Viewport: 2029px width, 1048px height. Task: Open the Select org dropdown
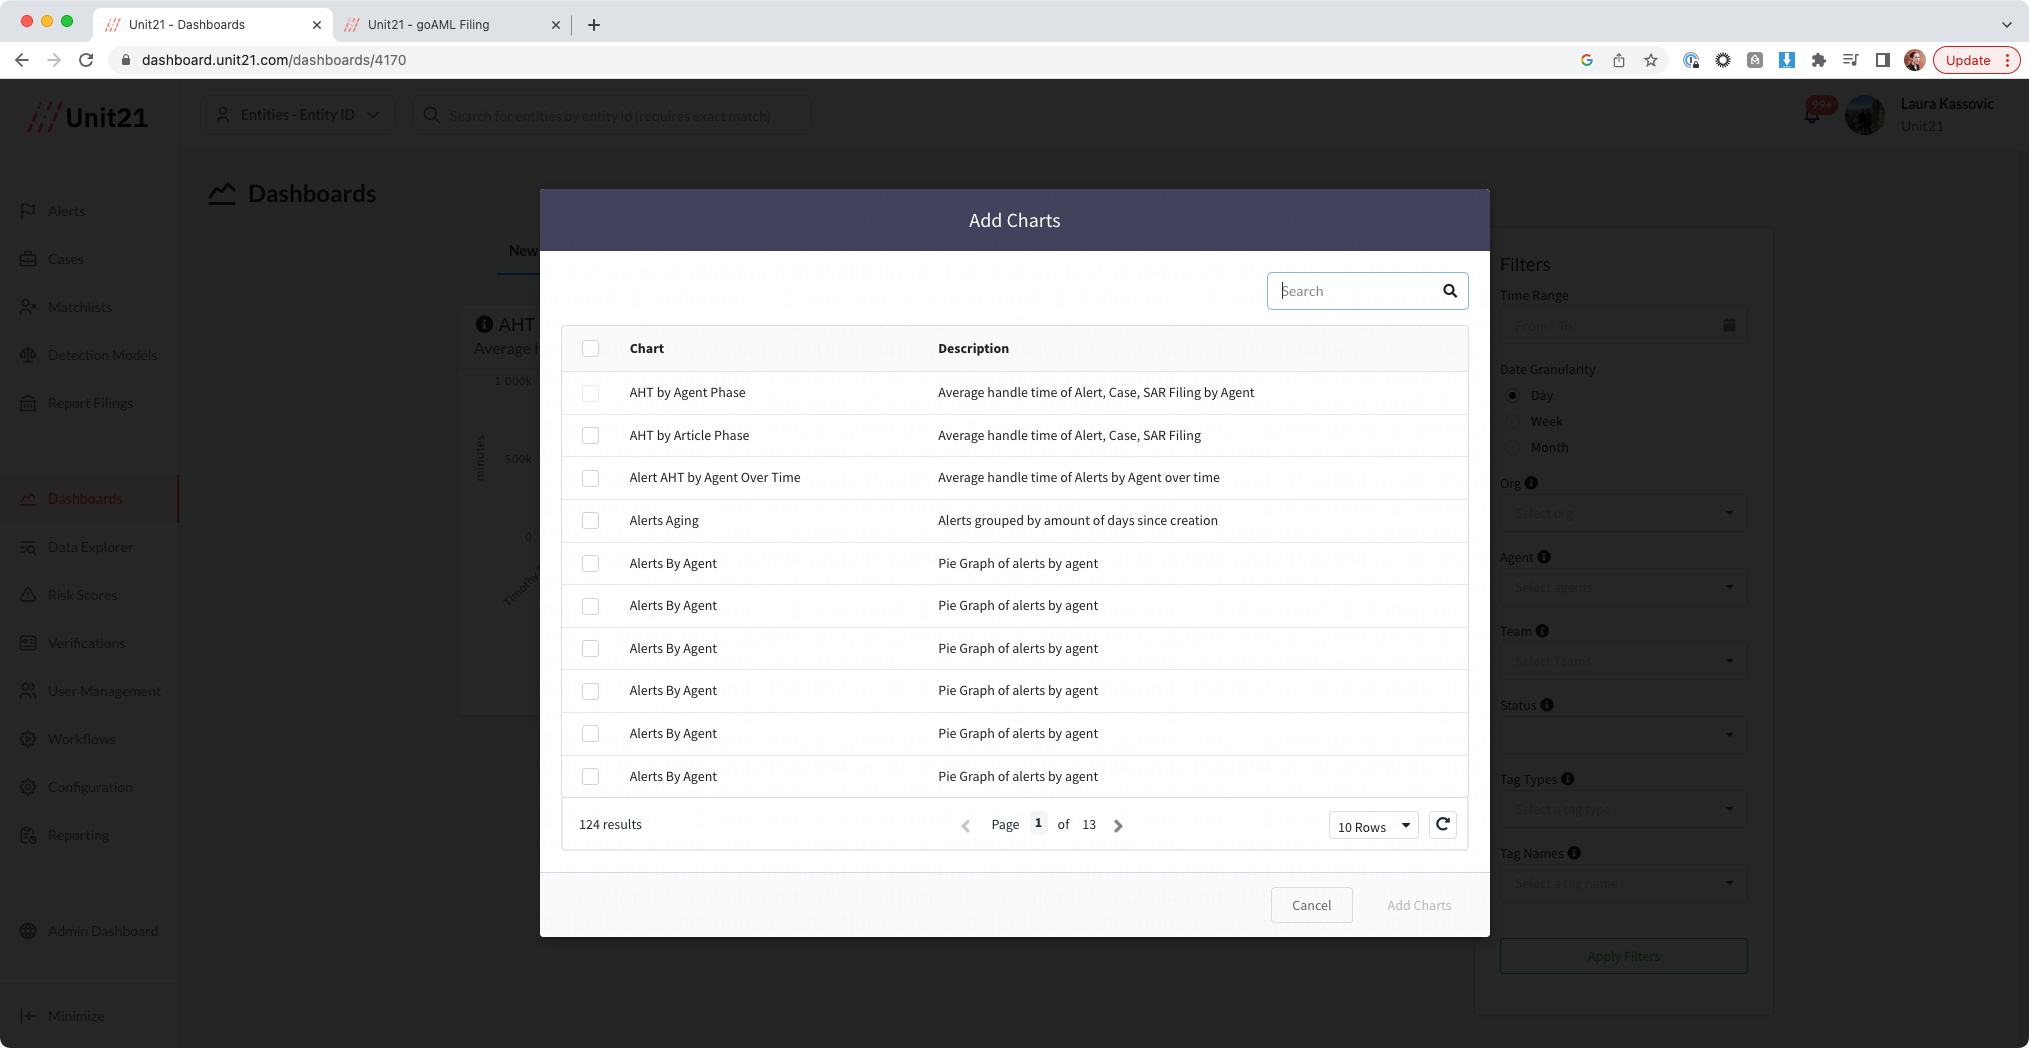(x=1624, y=513)
